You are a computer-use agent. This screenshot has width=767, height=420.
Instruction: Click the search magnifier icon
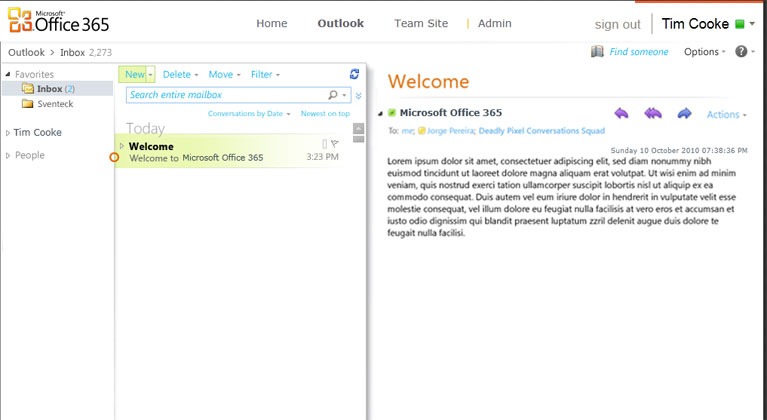point(333,95)
